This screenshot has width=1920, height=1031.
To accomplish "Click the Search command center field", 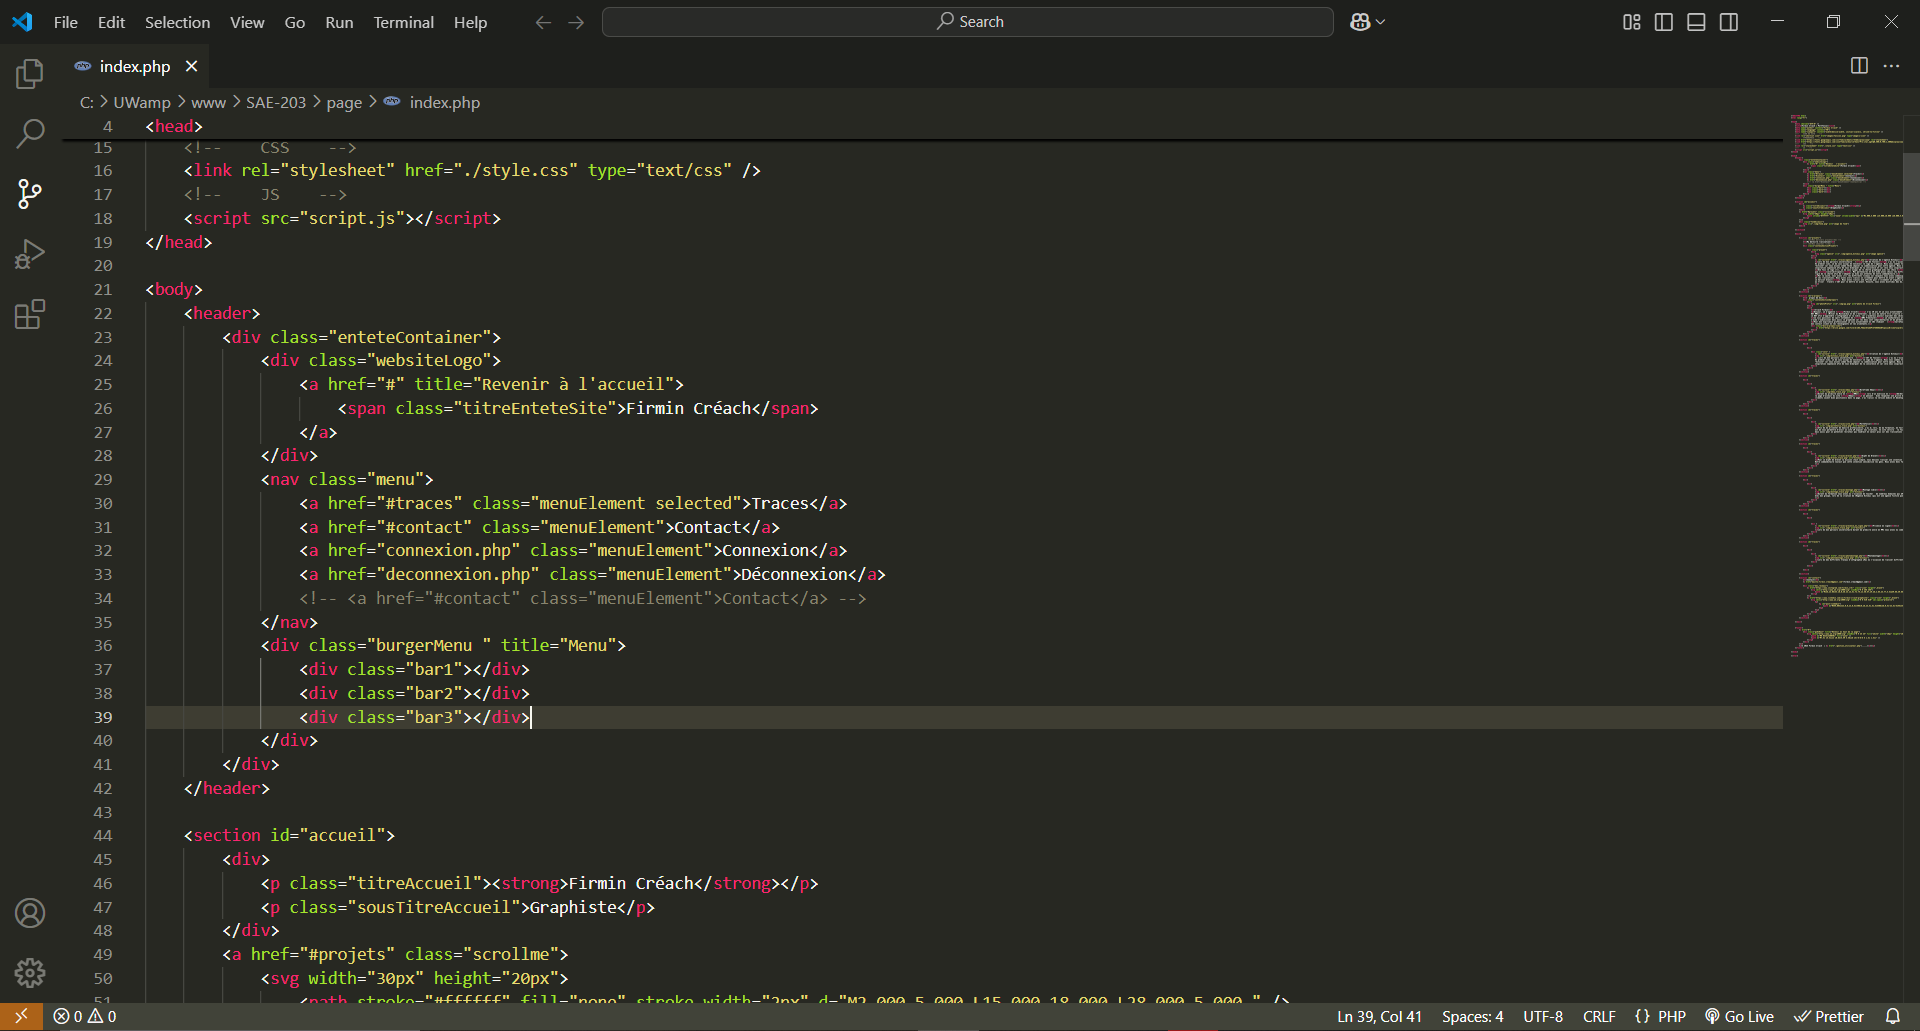I will click(x=967, y=22).
